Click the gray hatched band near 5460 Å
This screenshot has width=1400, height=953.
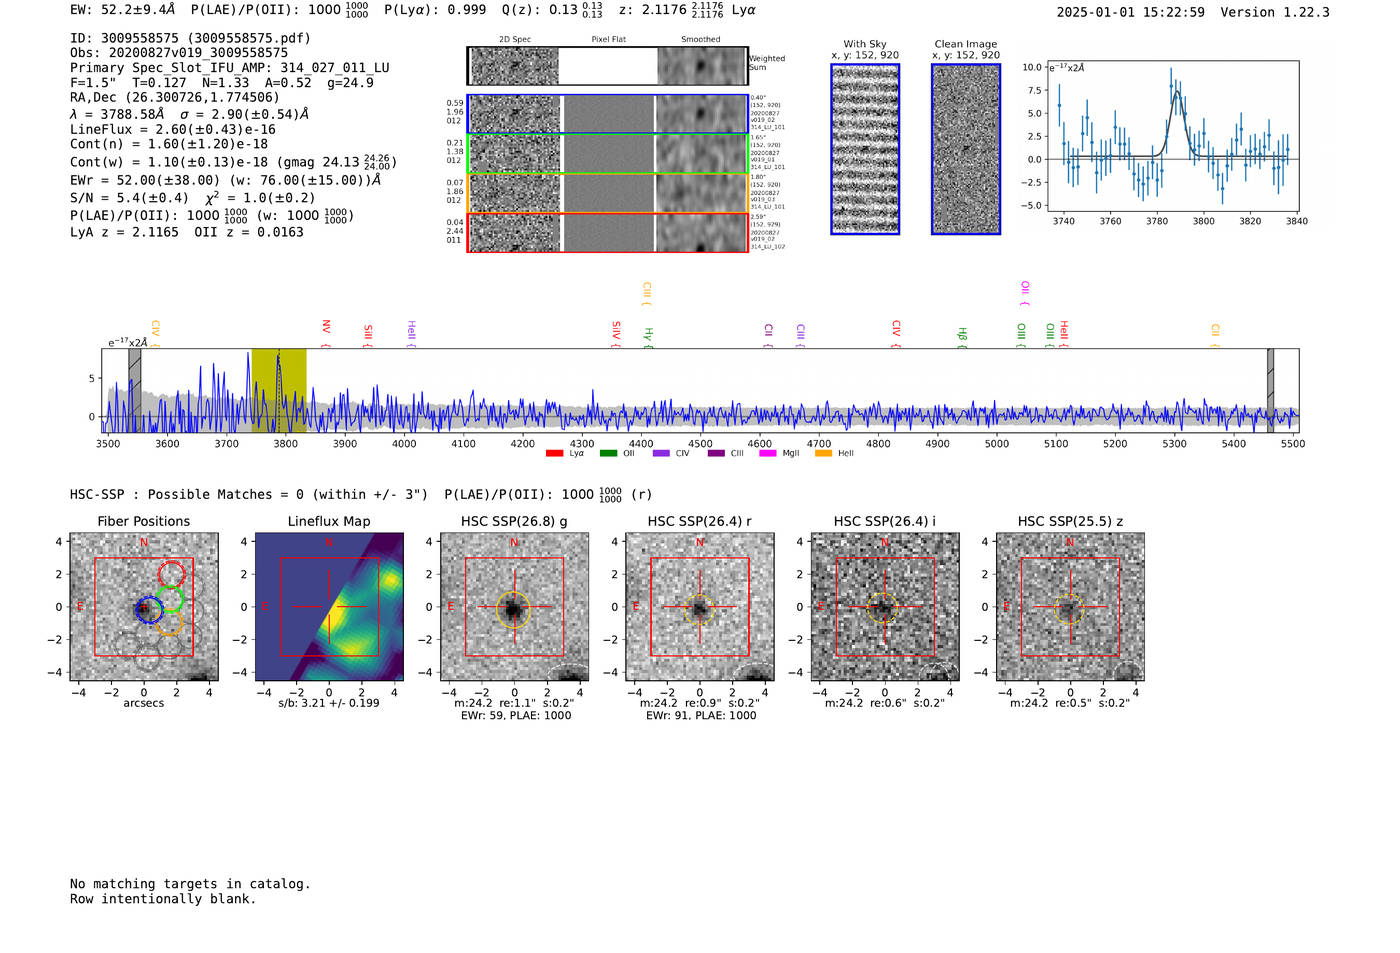(1270, 391)
